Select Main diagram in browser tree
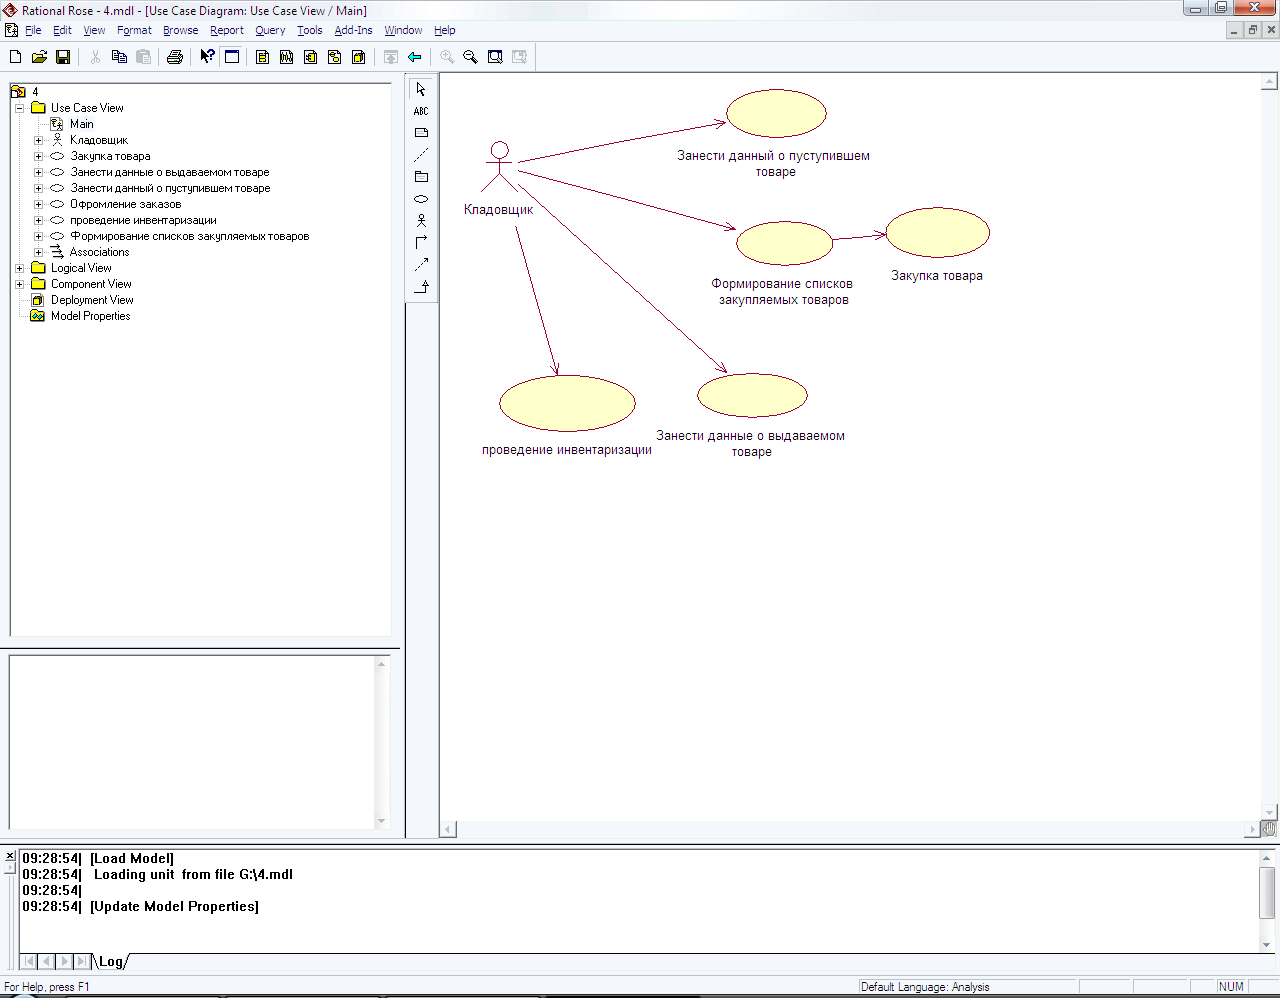The width and height of the screenshot is (1280, 998). (82, 124)
